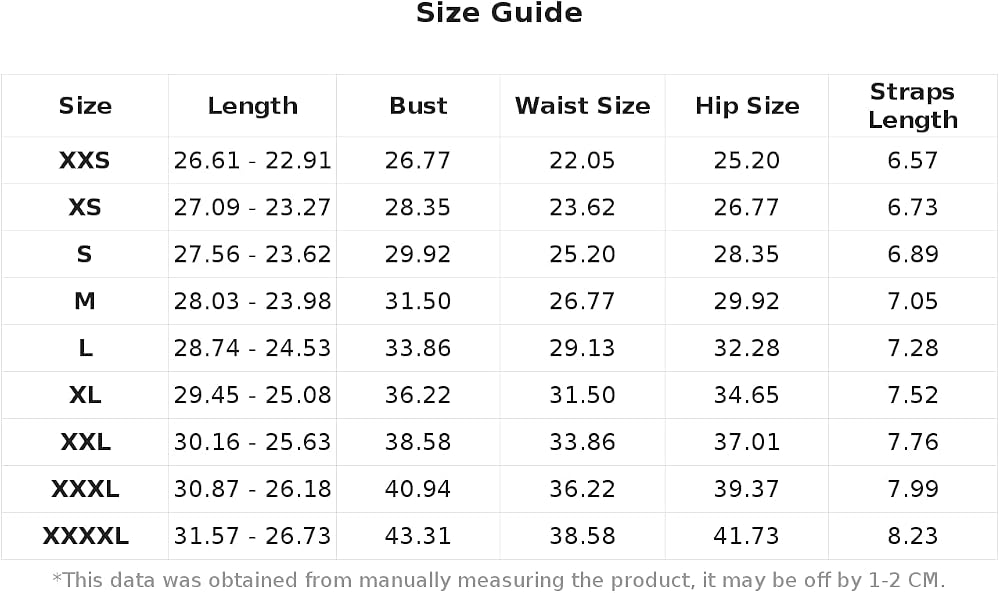Select the Length column header
Image resolution: width=1000 pixels, height=593 pixels.
pos(253,106)
